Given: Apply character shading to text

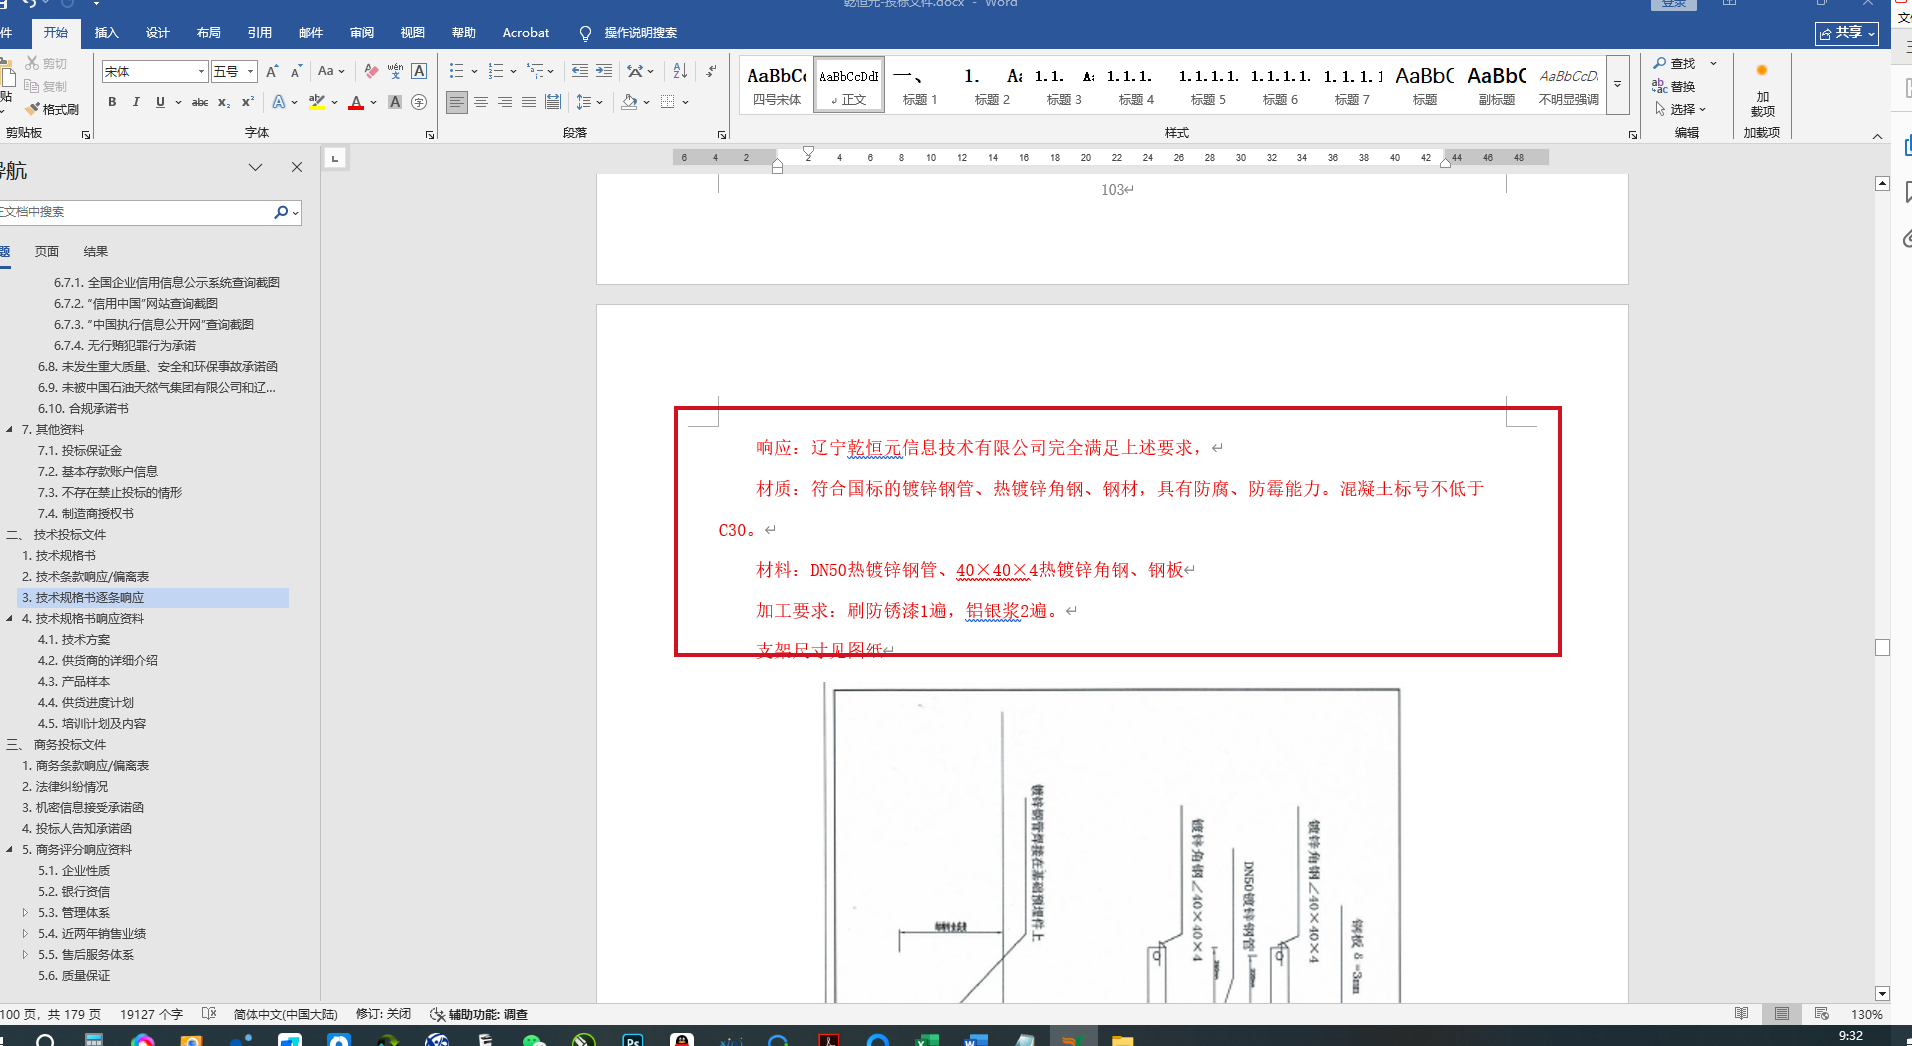Looking at the screenshot, I should pos(395,102).
